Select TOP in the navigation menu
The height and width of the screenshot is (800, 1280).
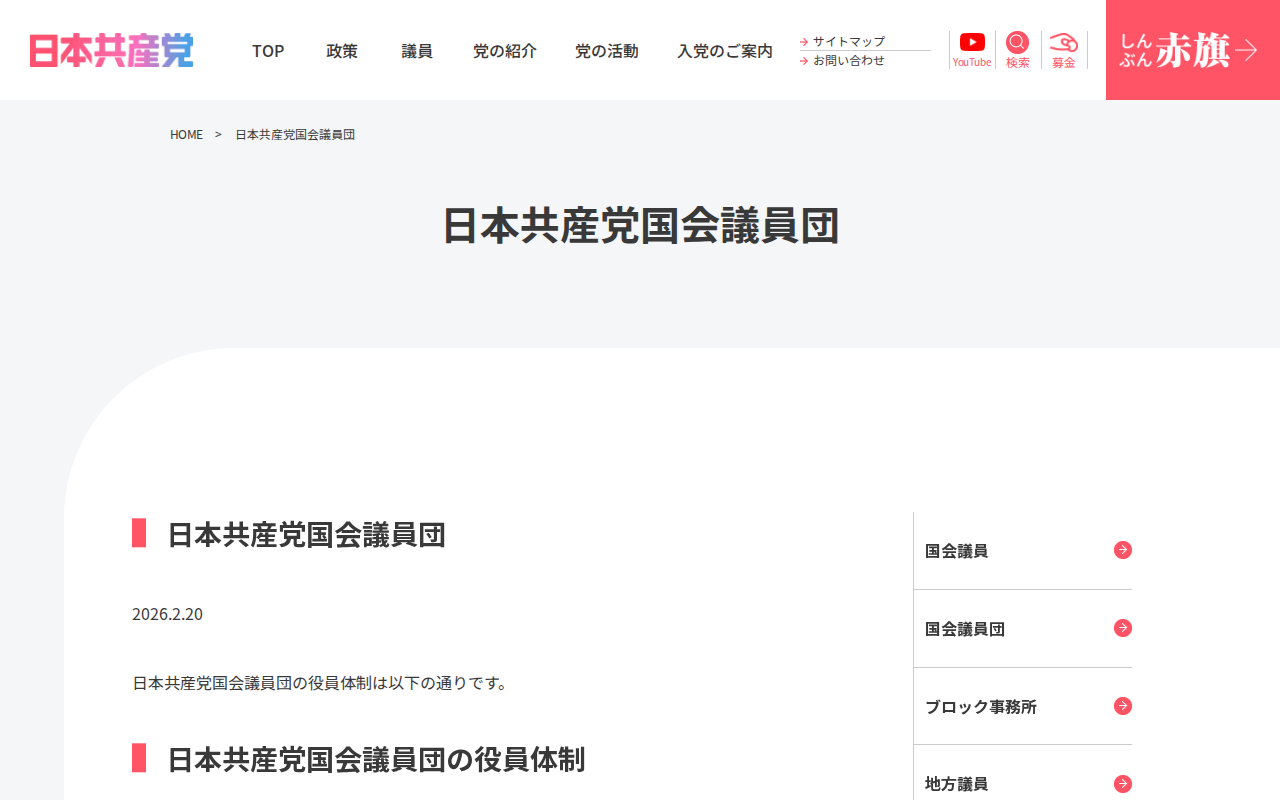[268, 50]
